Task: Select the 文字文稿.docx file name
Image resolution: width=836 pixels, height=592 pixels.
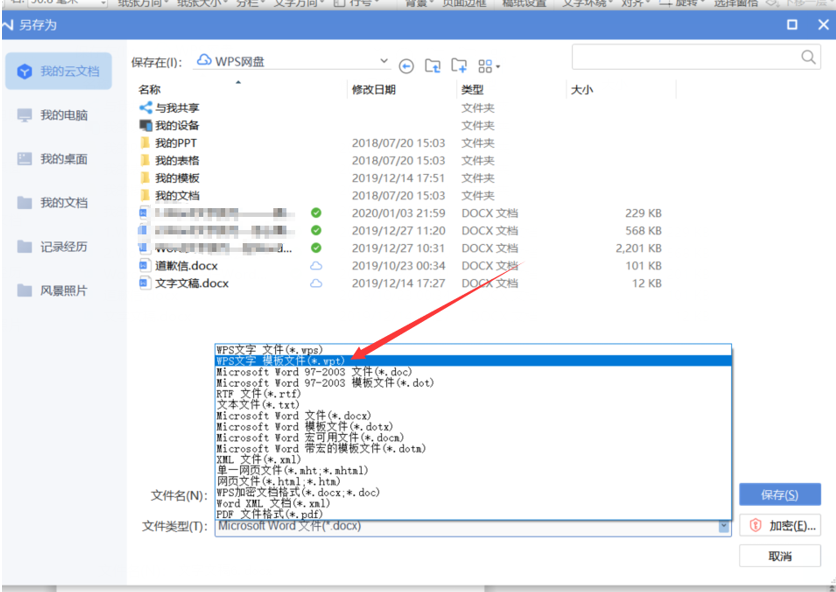Action: [x=192, y=283]
